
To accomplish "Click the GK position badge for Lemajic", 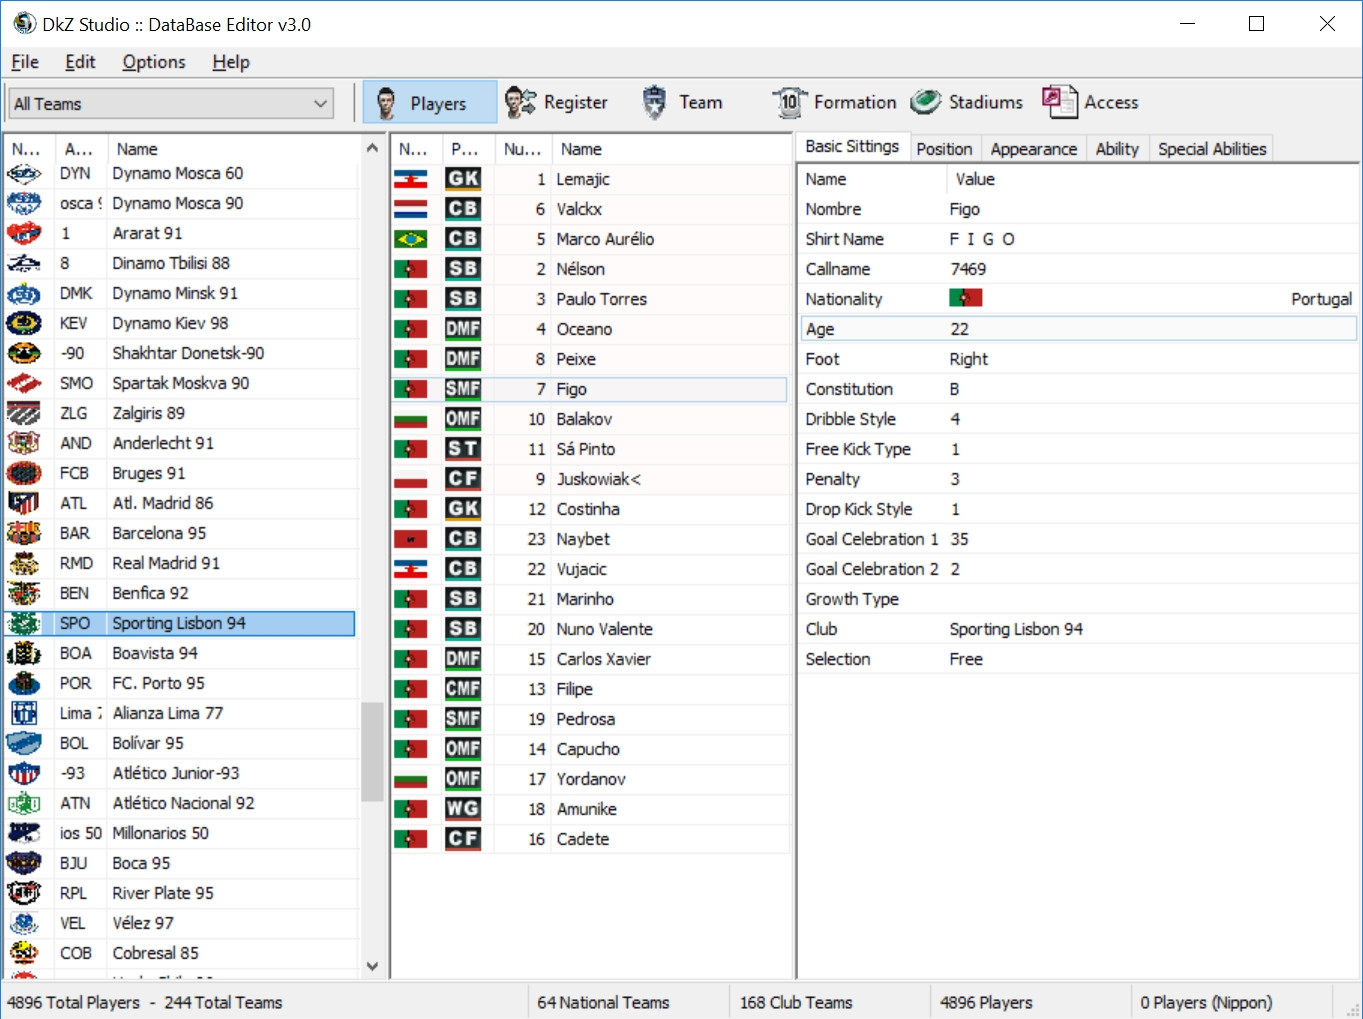I will coord(463,179).
